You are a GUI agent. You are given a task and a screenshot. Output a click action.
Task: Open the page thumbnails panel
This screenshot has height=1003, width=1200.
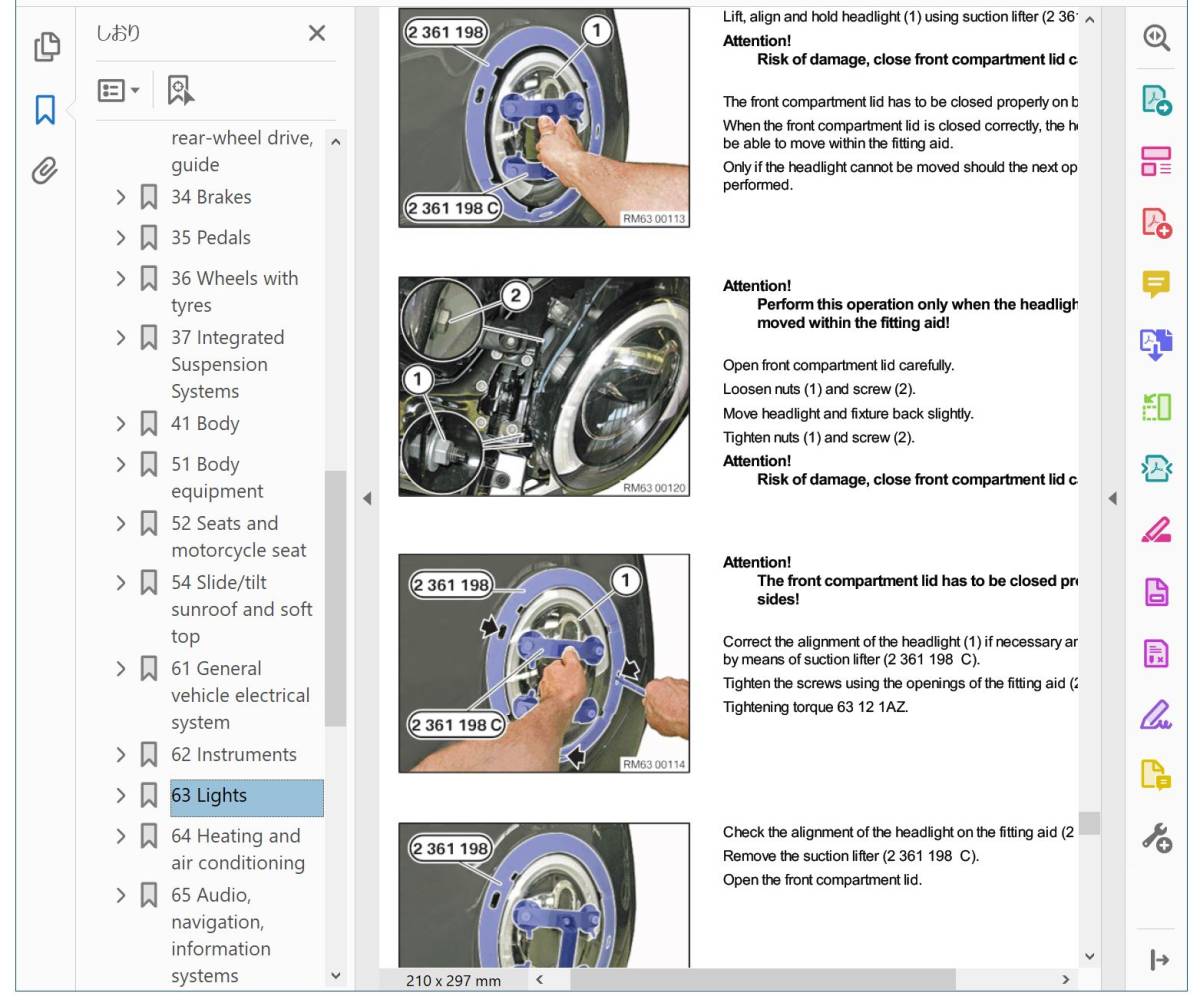(x=46, y=46)
